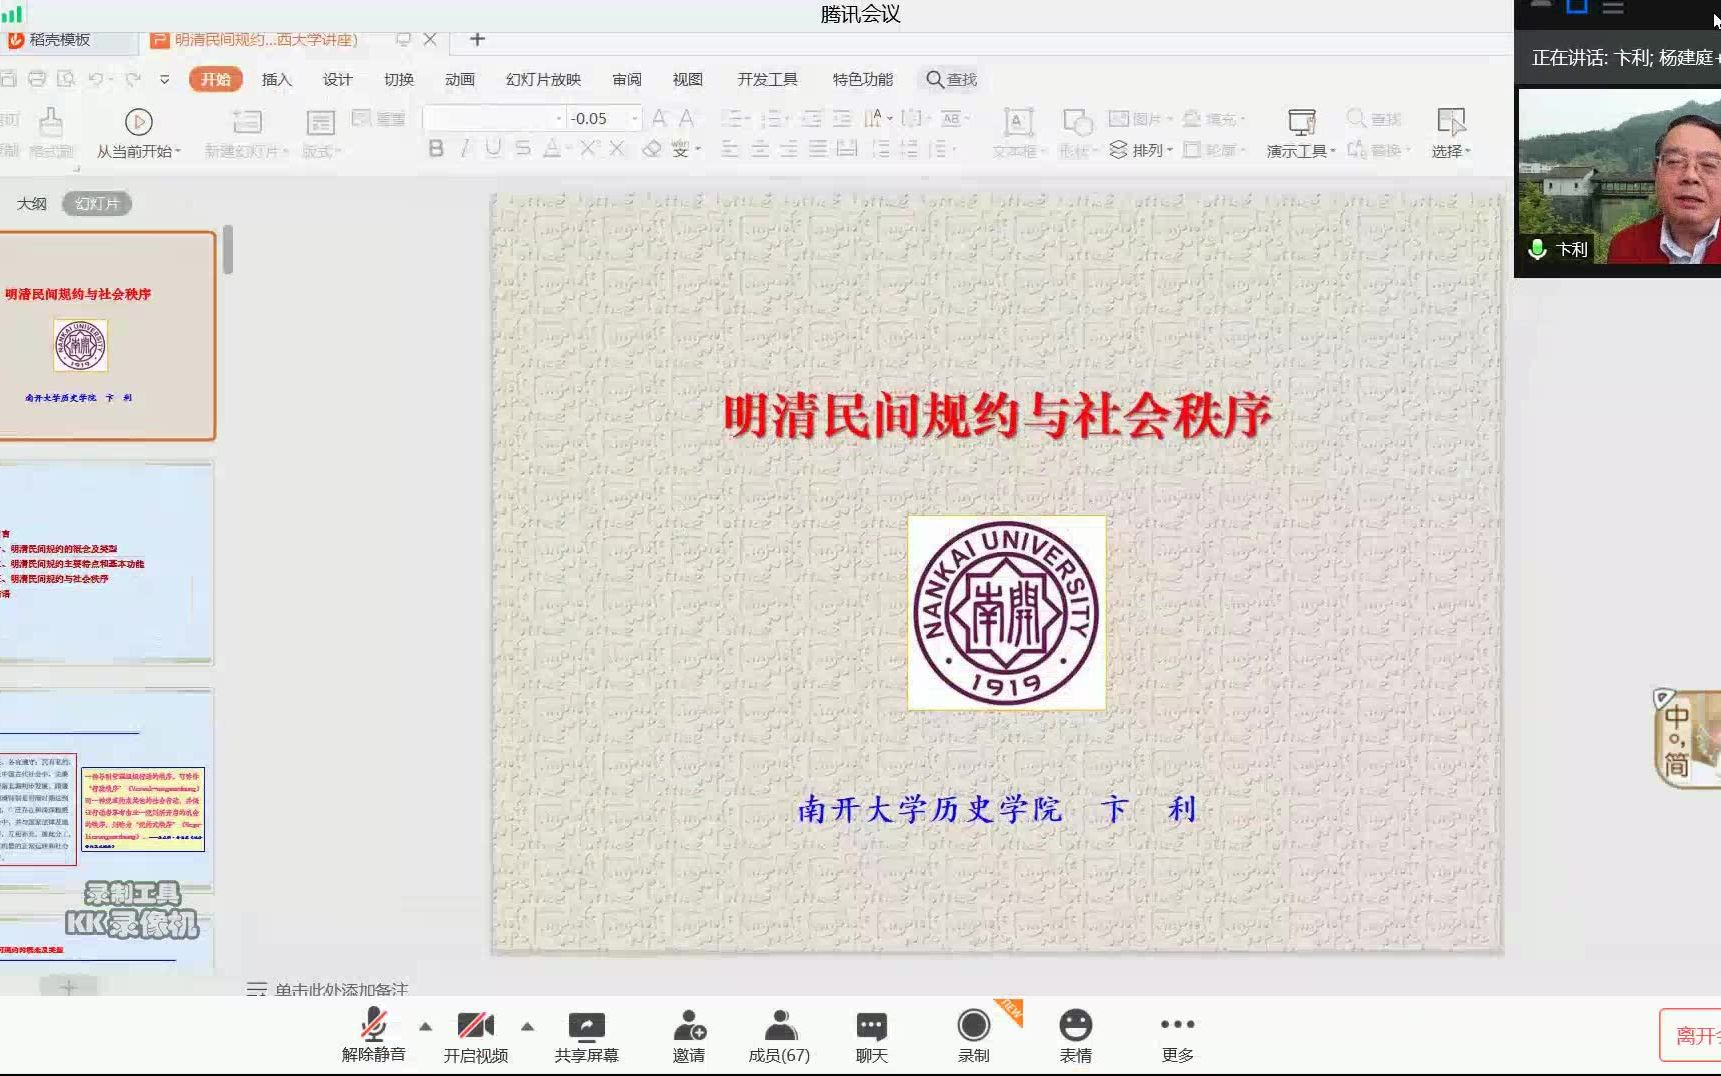1721x1076 pixels.
Task: Open the 特色功能 tab
Action: pyautogui.click(x=863, y=79)
